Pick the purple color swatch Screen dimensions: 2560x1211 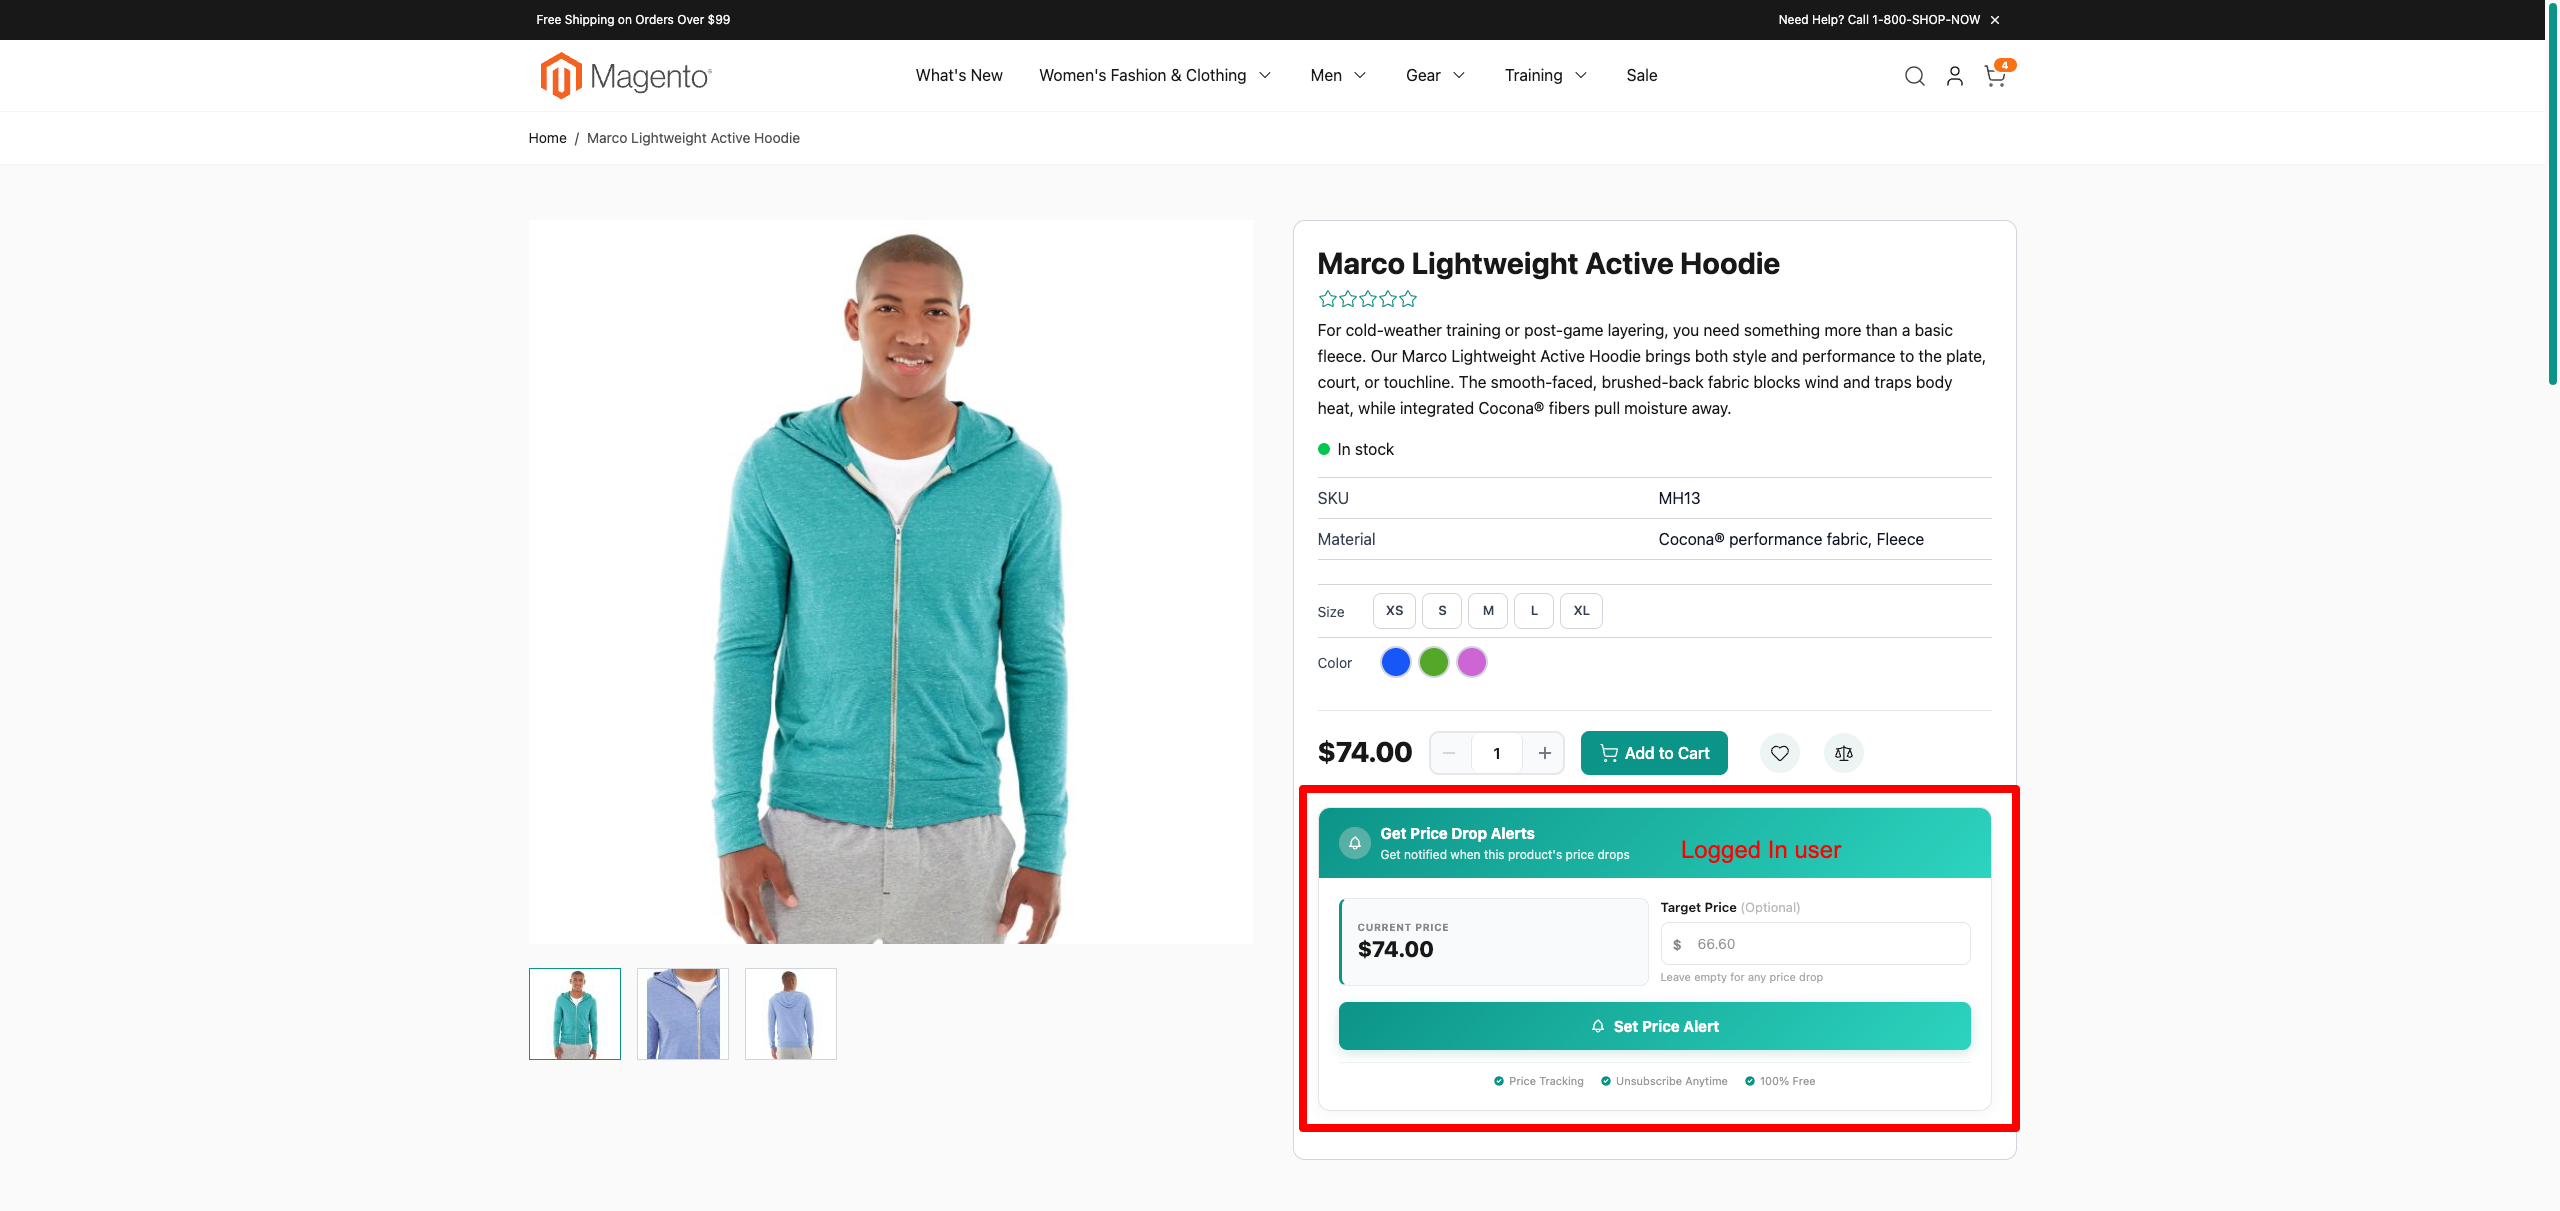[1471, 662]
